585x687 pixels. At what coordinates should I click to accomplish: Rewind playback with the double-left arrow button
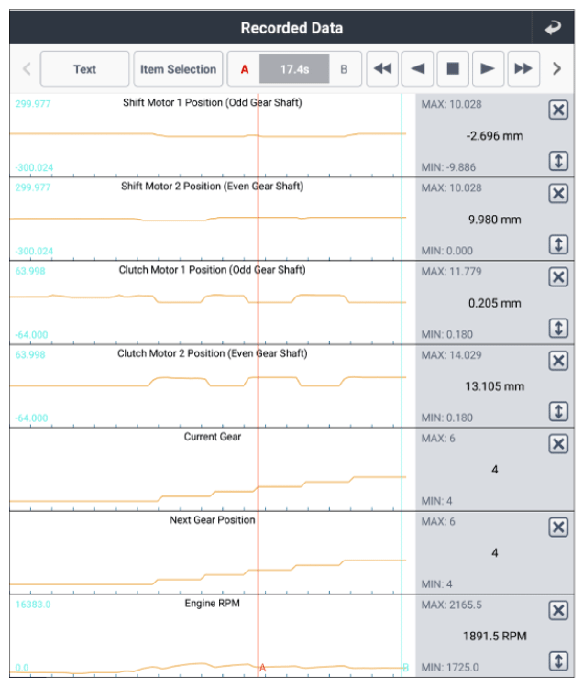tap(383, 69)
